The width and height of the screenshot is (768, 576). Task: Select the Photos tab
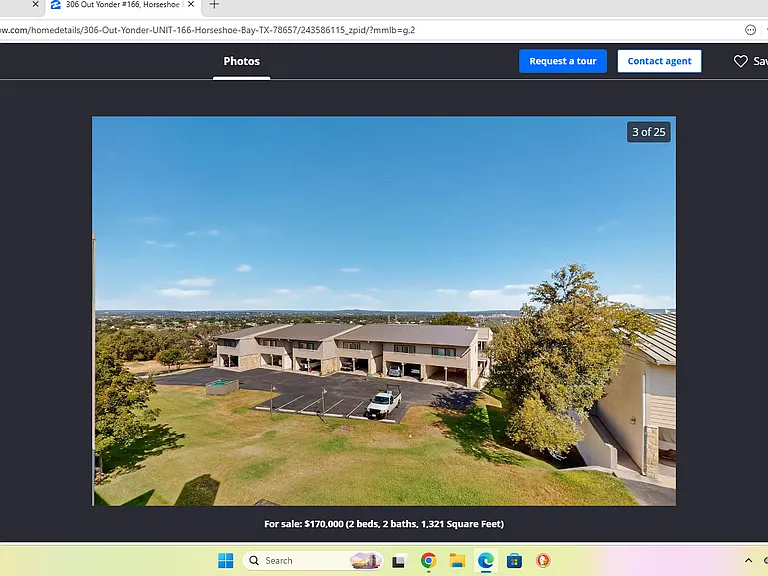pyautogui.click(x=241, y=61)
